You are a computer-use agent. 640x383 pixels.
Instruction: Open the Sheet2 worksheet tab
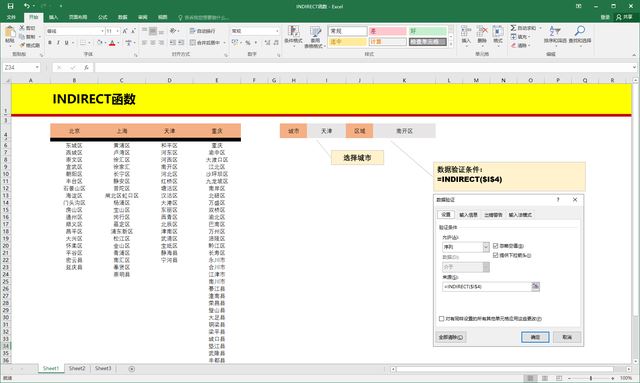point(77,368)
